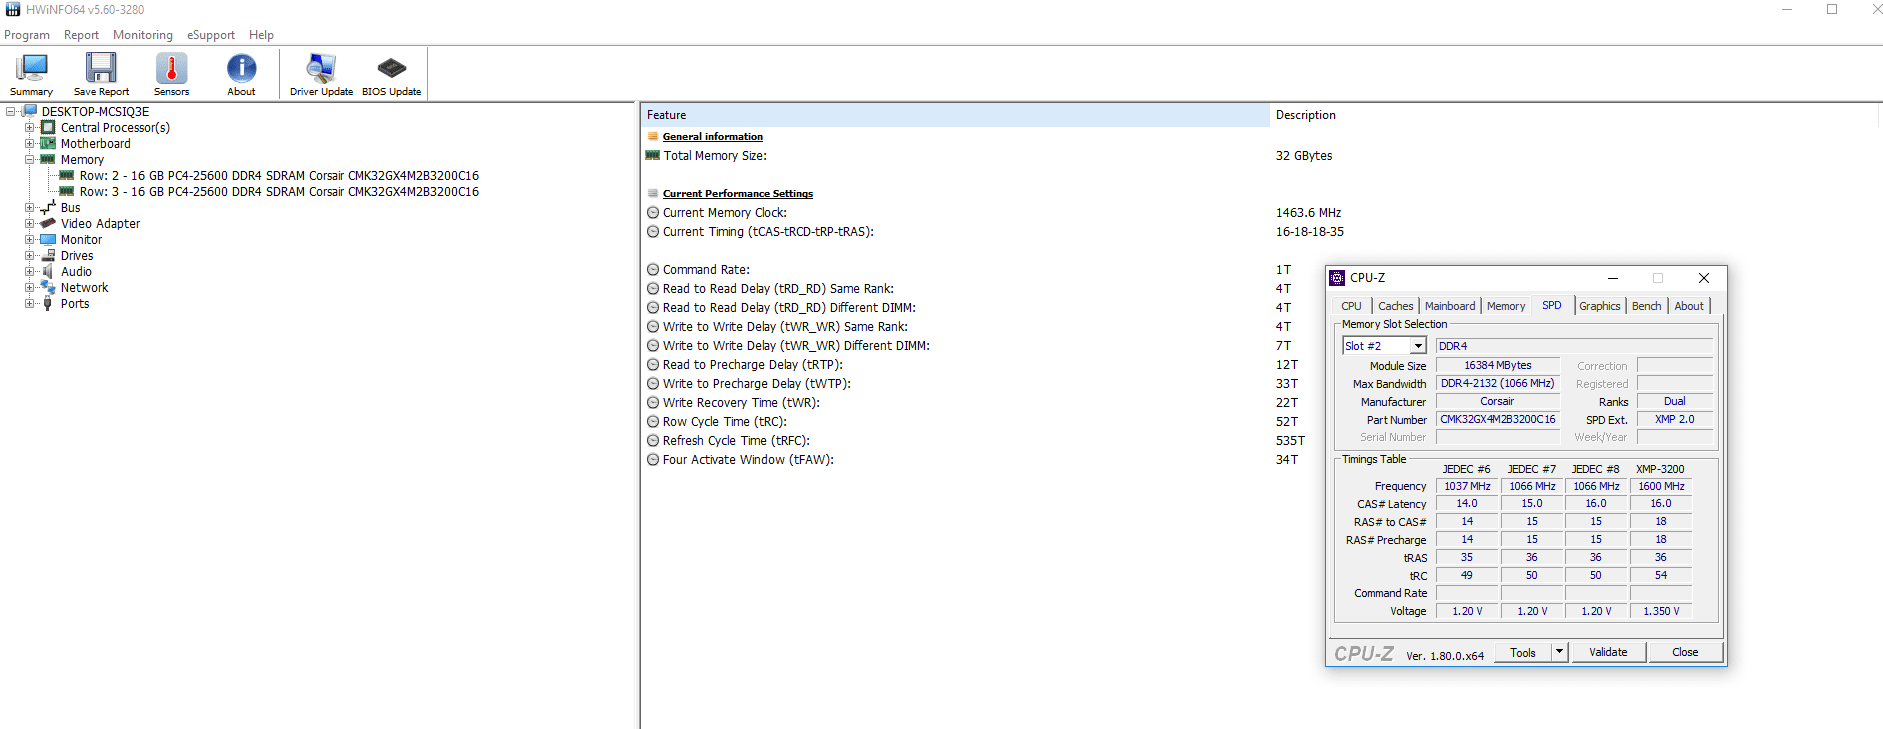The height and width of the screenshot is (729, 1883).
Task: Open the Slot #2 dropdown in CPU-Z
Action: pos(1417,346)
